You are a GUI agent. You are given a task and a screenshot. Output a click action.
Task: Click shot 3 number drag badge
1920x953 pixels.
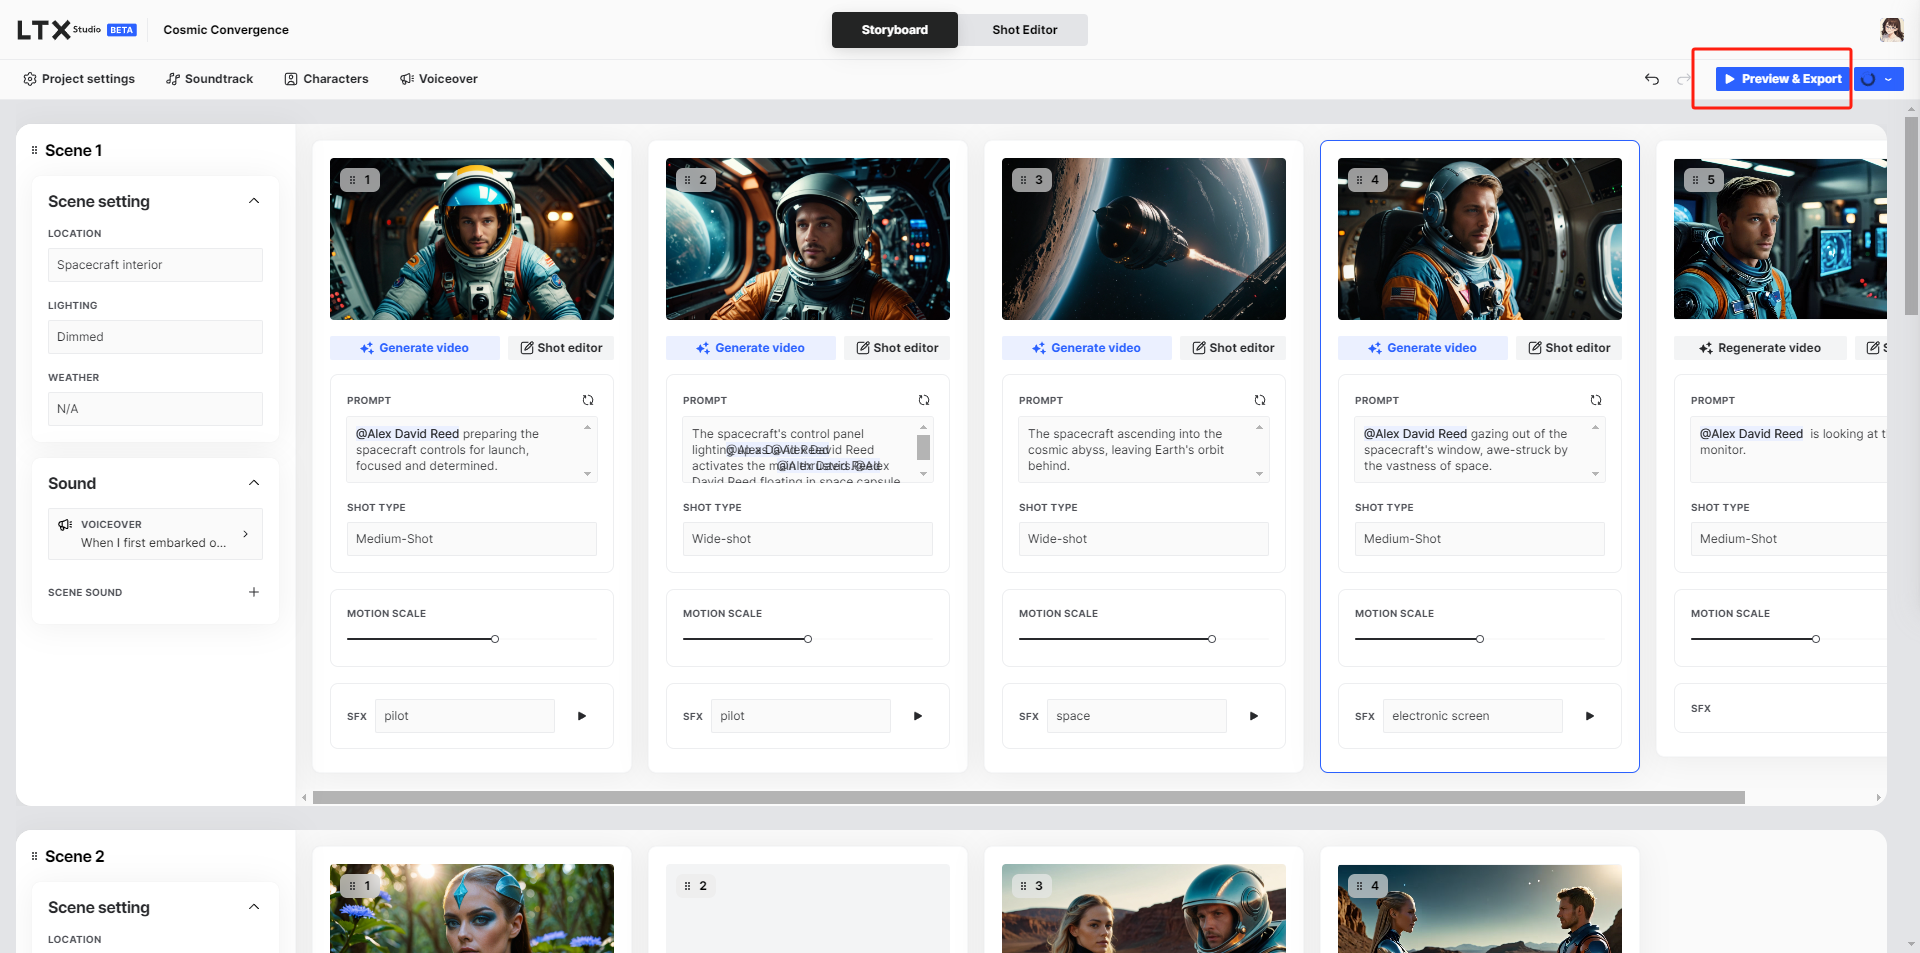click(1032, 180)
